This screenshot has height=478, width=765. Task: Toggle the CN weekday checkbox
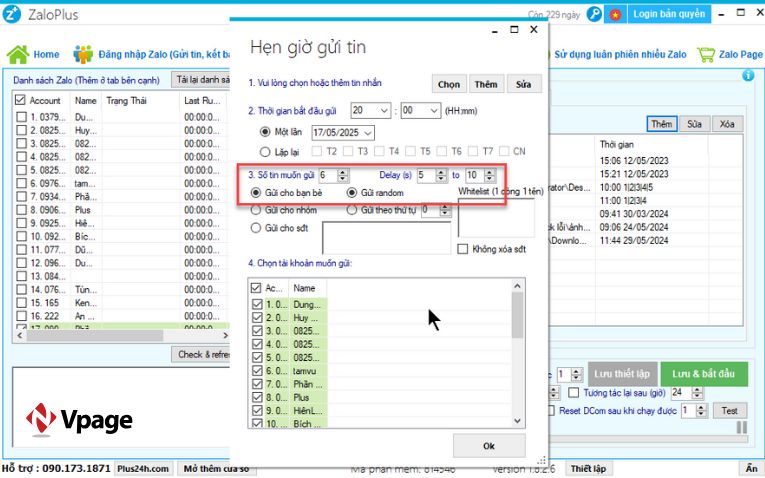[x=504, y=151]
